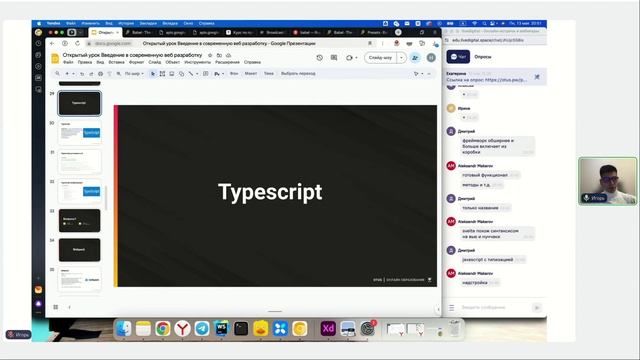This screenshot has height=360, width=640.
Task: Click the presenter video thumbnail
Action: (608, 181)
